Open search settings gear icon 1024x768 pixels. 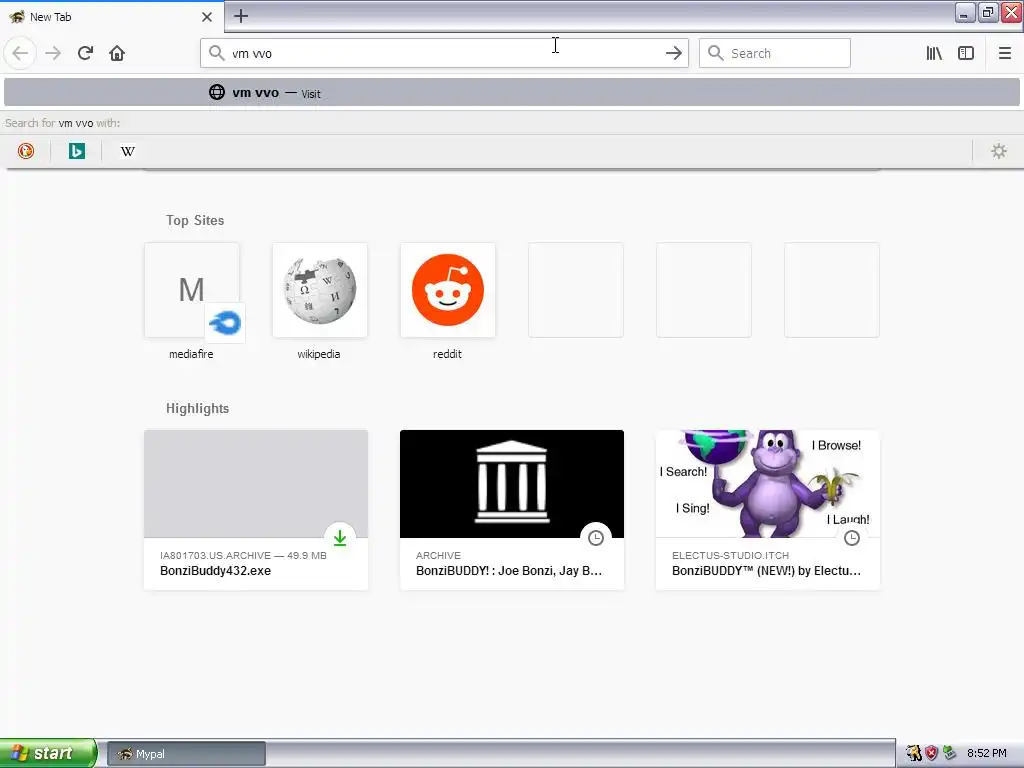click(999, 151)
